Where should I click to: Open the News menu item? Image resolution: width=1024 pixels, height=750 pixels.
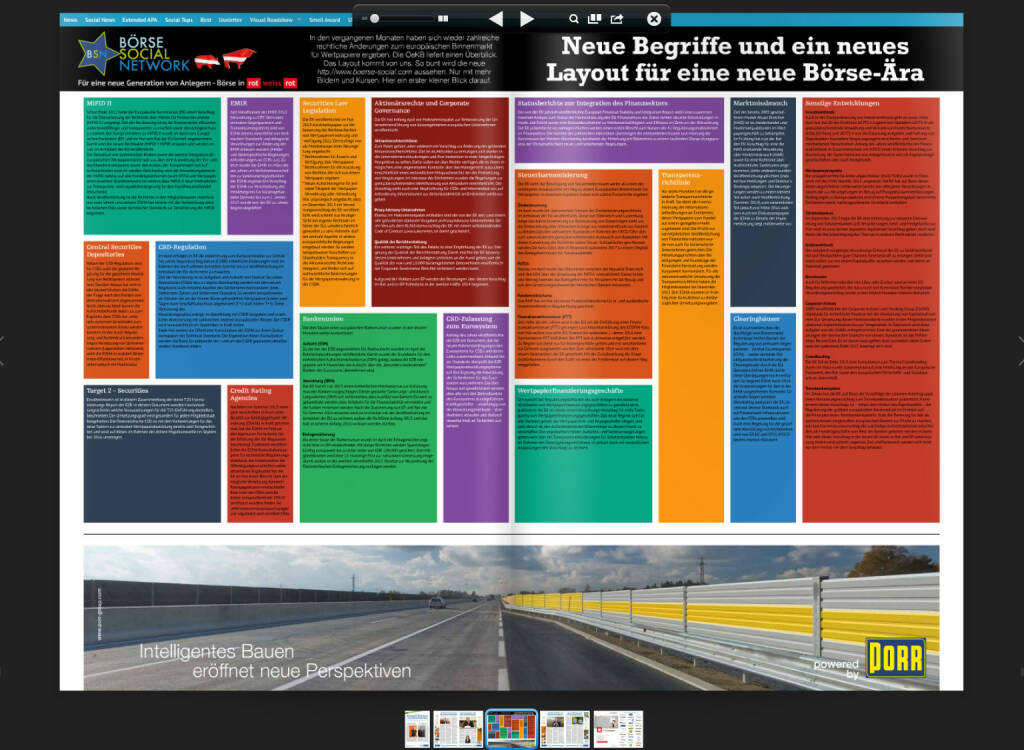(70, 19)
